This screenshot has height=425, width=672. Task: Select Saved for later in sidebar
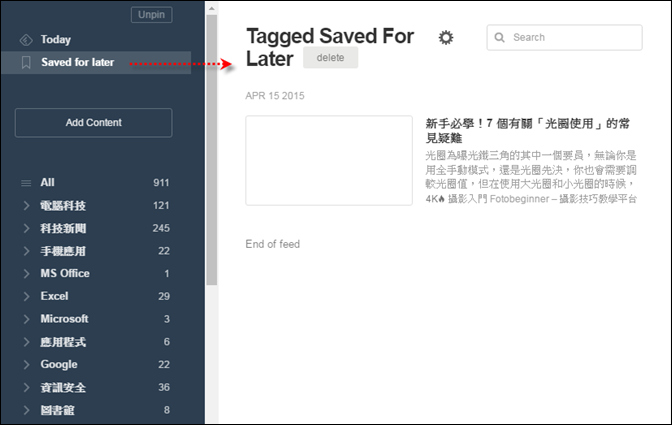pyautogui.click(x=96, y=63)
